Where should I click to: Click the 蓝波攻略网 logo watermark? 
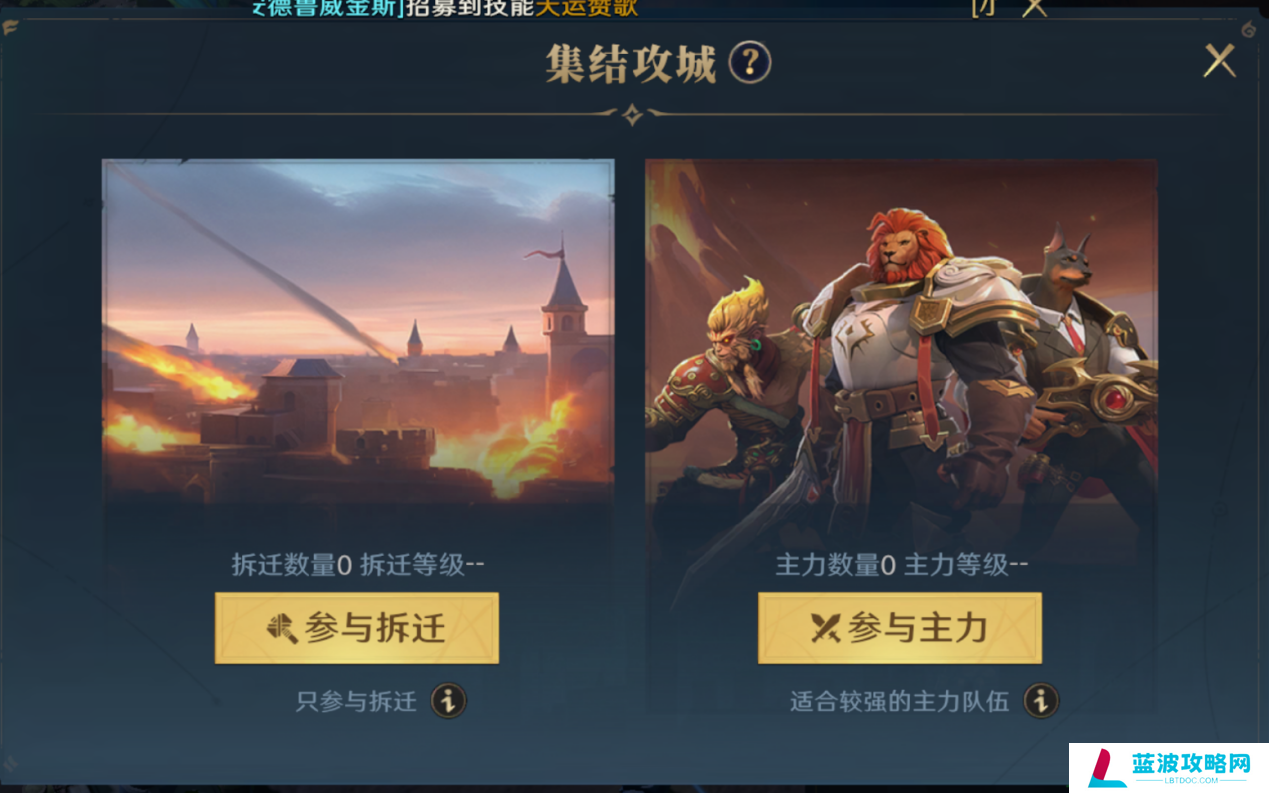pyautogui.click(x=1168, y=767)
